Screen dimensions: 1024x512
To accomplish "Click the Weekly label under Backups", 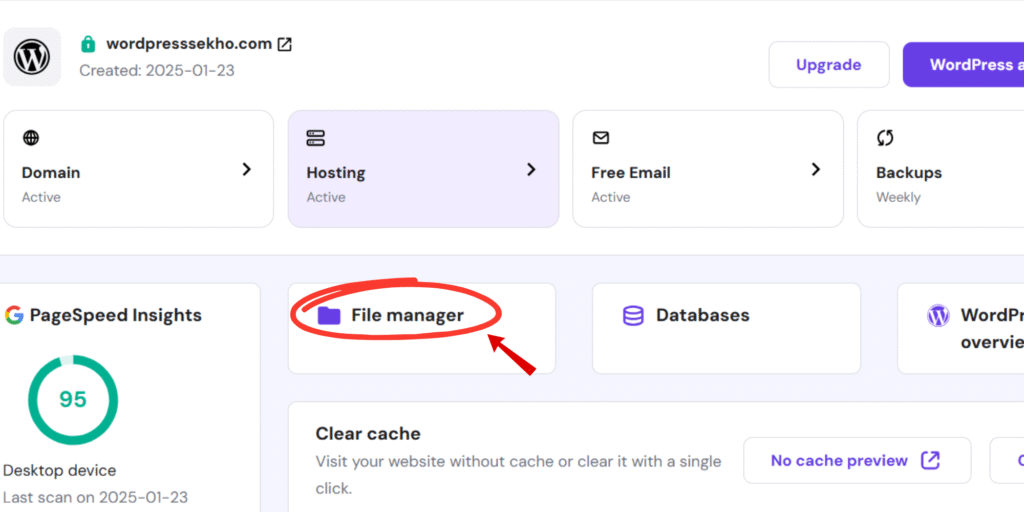I will pos(898,197).
